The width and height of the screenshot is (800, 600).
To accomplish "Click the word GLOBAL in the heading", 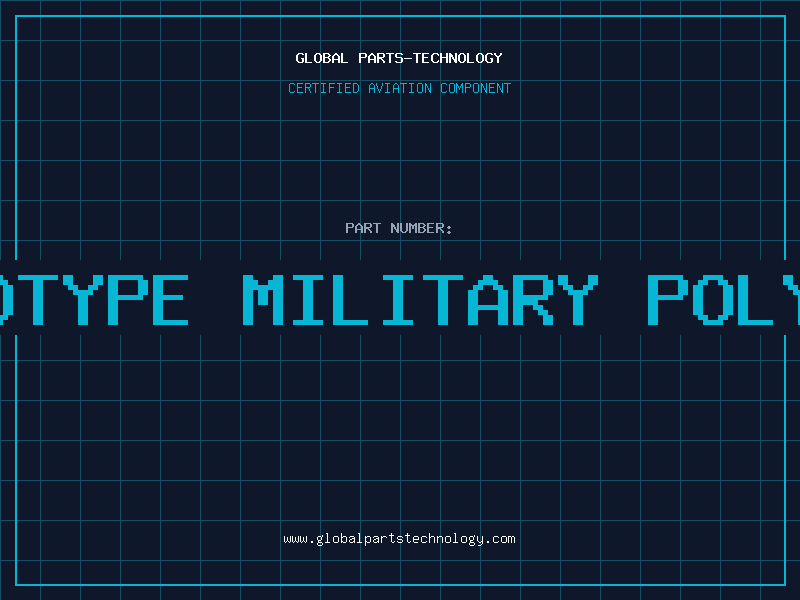I will 322,58.
